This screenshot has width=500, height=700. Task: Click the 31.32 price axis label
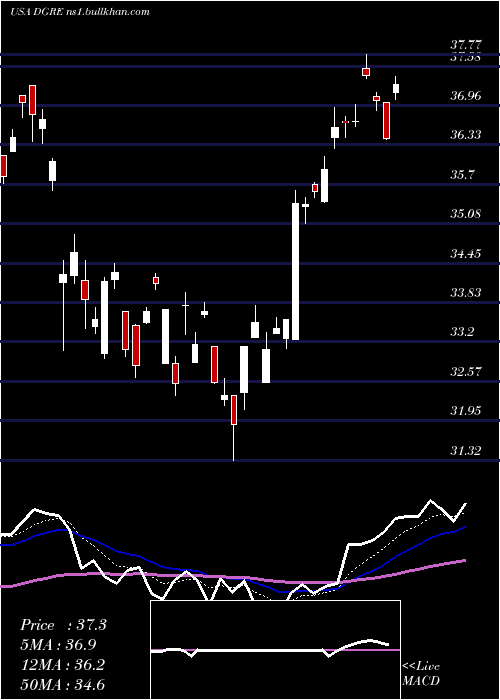(x=466, y=451)
